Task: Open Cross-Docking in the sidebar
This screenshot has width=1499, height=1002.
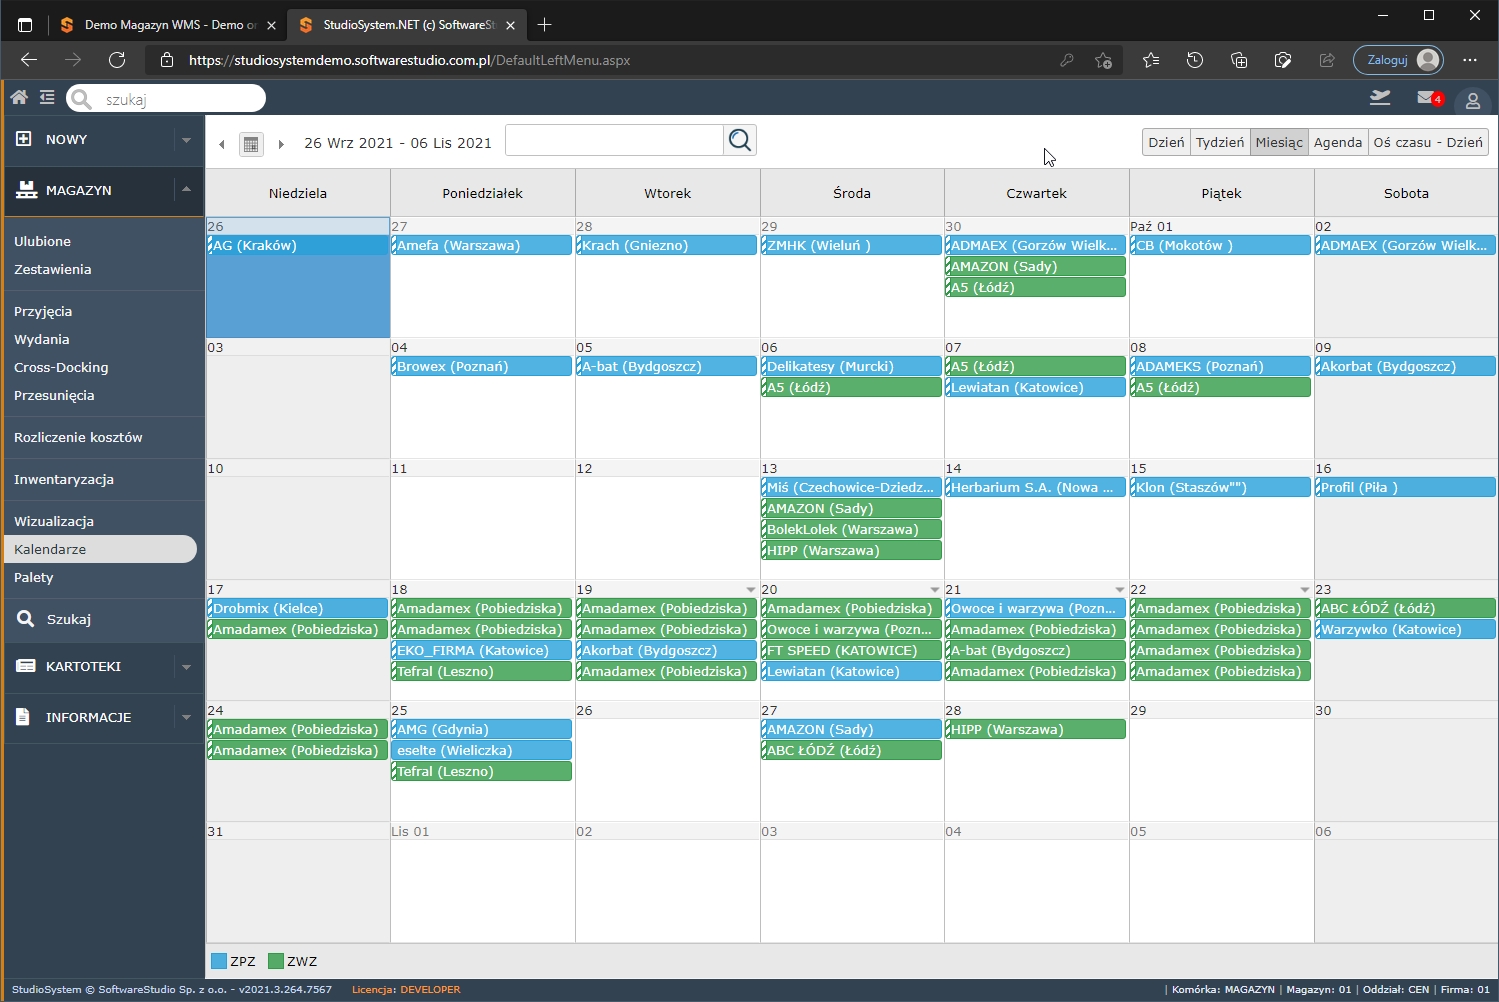Action: 61,367
